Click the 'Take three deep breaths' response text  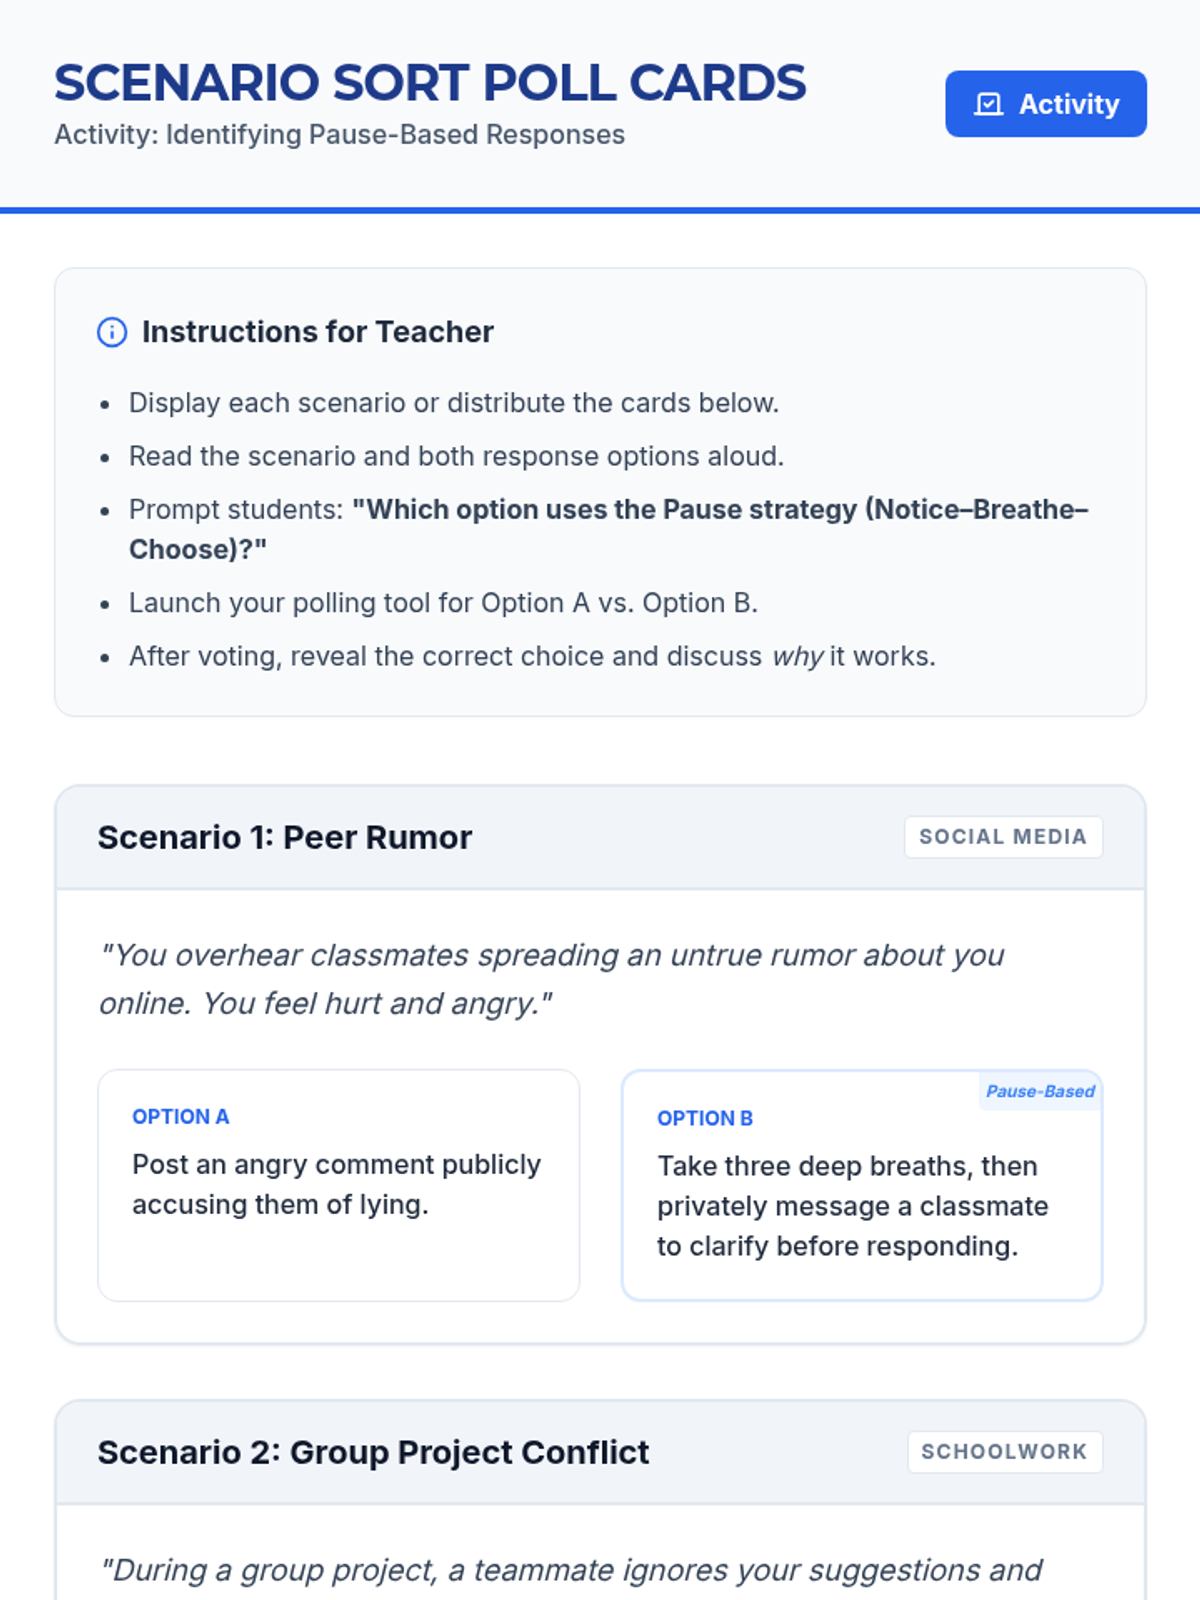(x=853, y=1206)
